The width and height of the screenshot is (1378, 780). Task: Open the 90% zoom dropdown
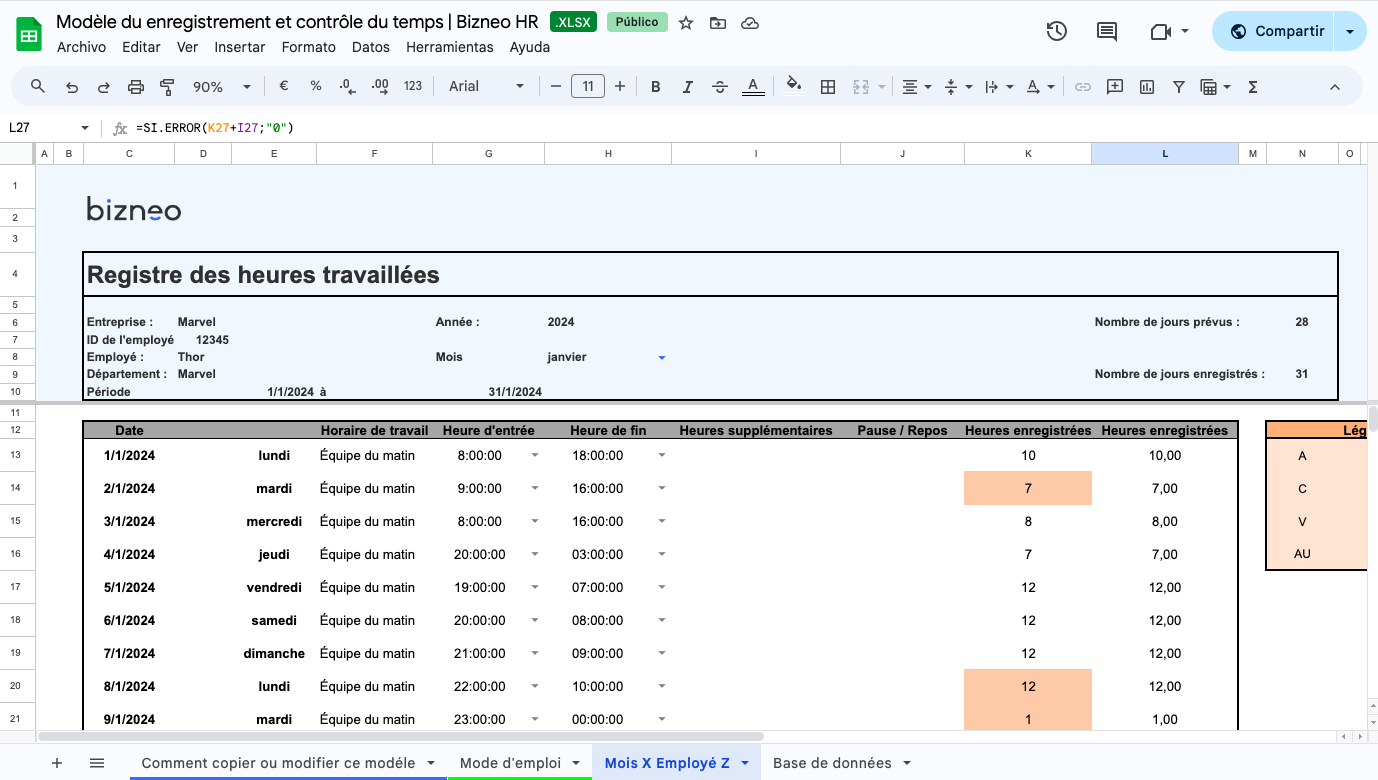pos(216,87)
